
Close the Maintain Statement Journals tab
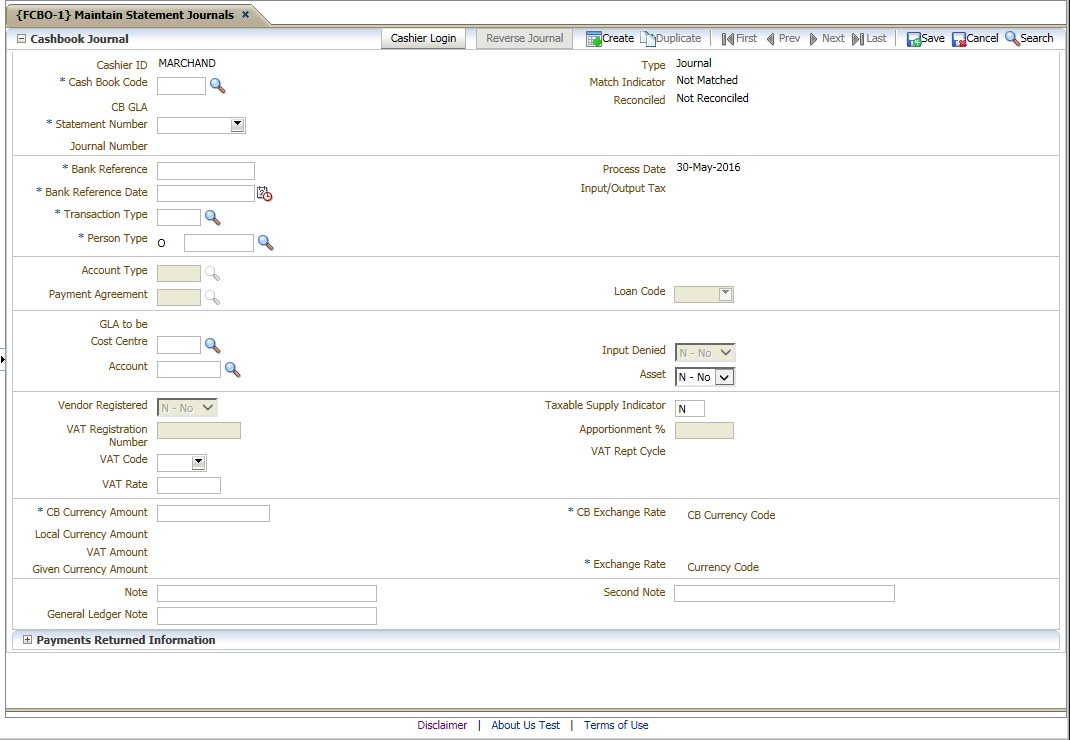coord(246,14)
